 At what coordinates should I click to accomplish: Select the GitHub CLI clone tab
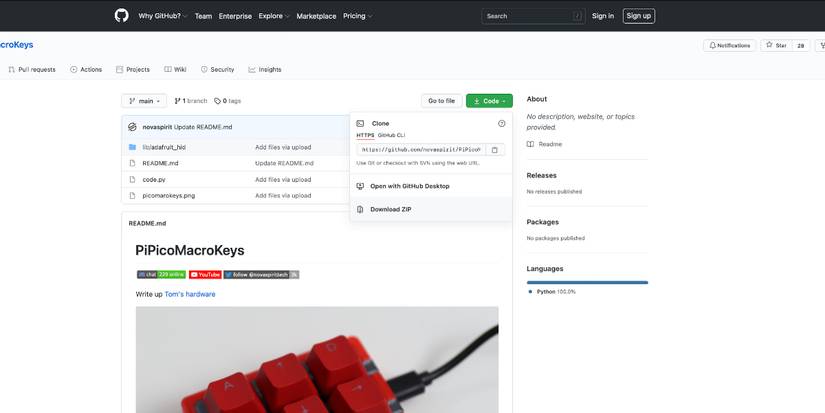tap(391, 136)
